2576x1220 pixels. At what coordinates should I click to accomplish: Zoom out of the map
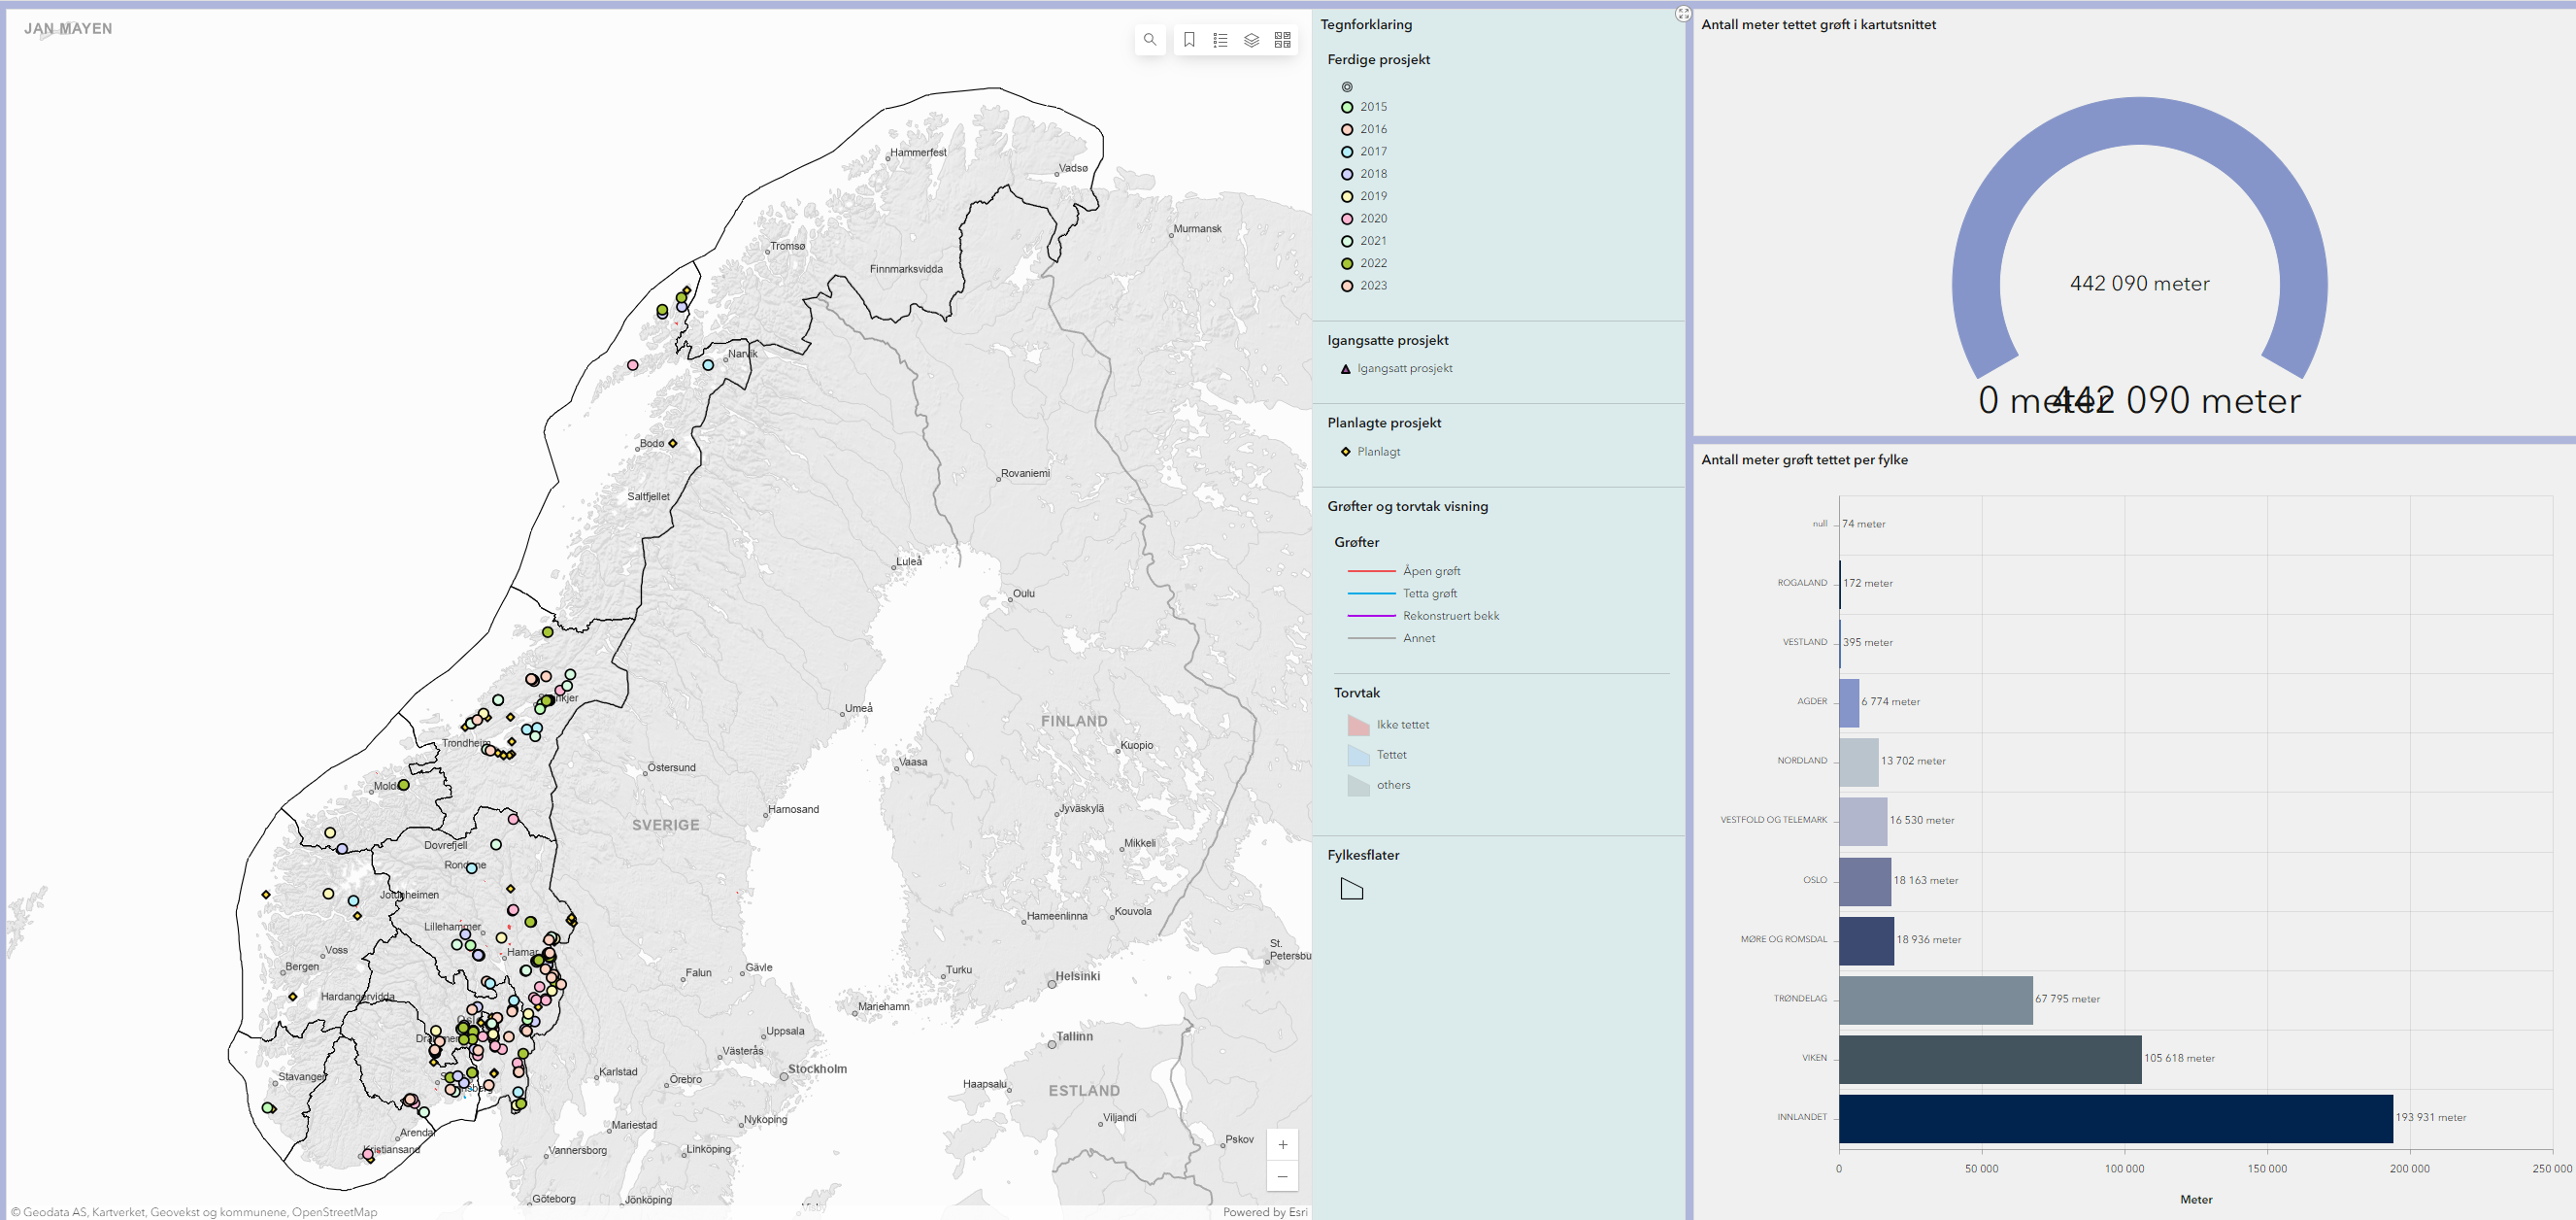click(x=1282, y=1176)
